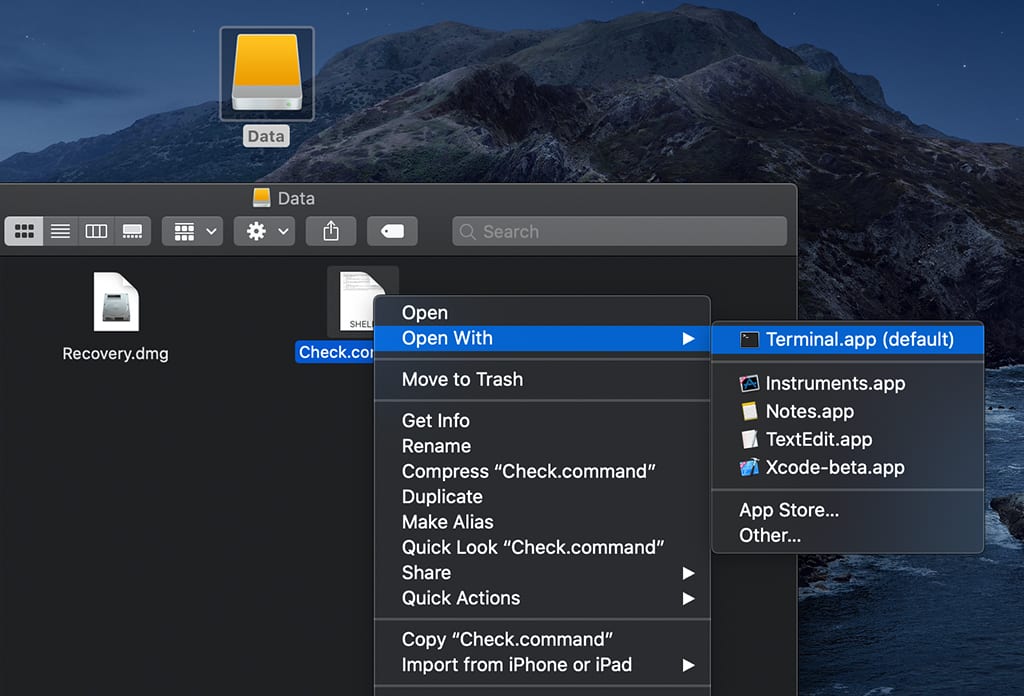Choose Quick Look "Check.command"

[542, 547]
